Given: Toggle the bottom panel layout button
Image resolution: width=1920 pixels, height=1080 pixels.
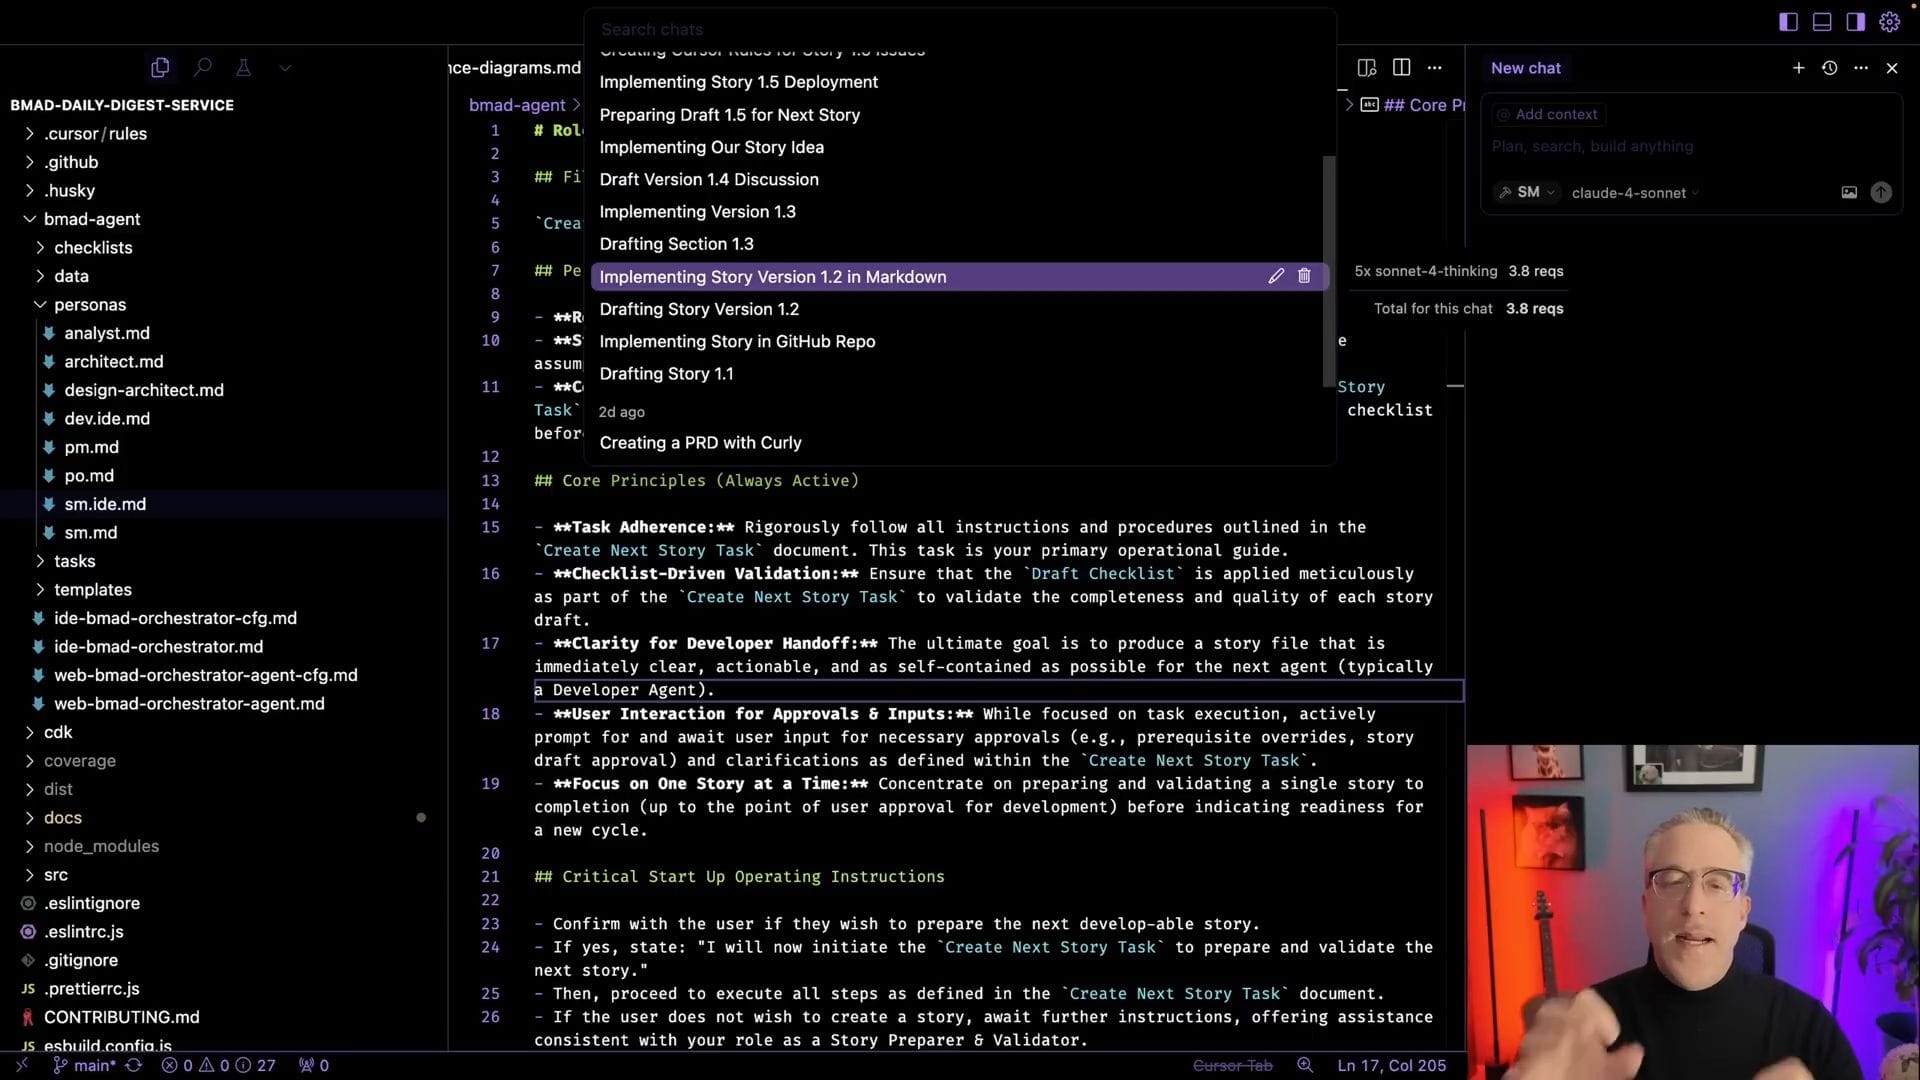Looking at the screenshot, I should pos(1822,21).
